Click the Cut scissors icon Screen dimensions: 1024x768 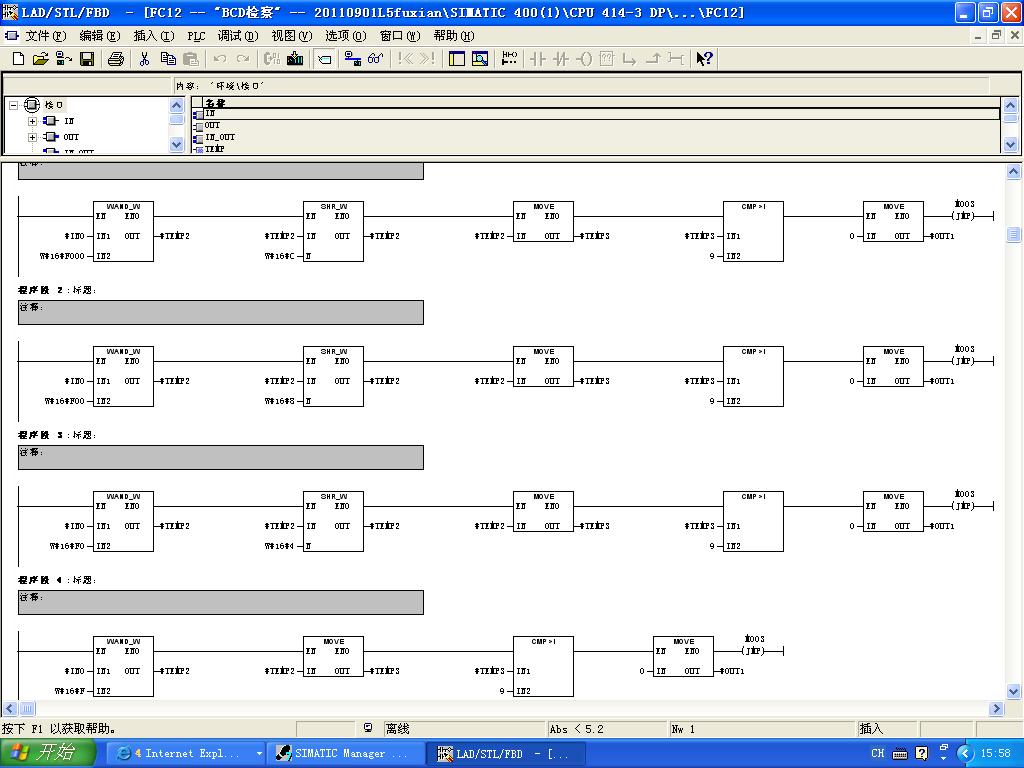pyautogui.click(x=144, y=59)
